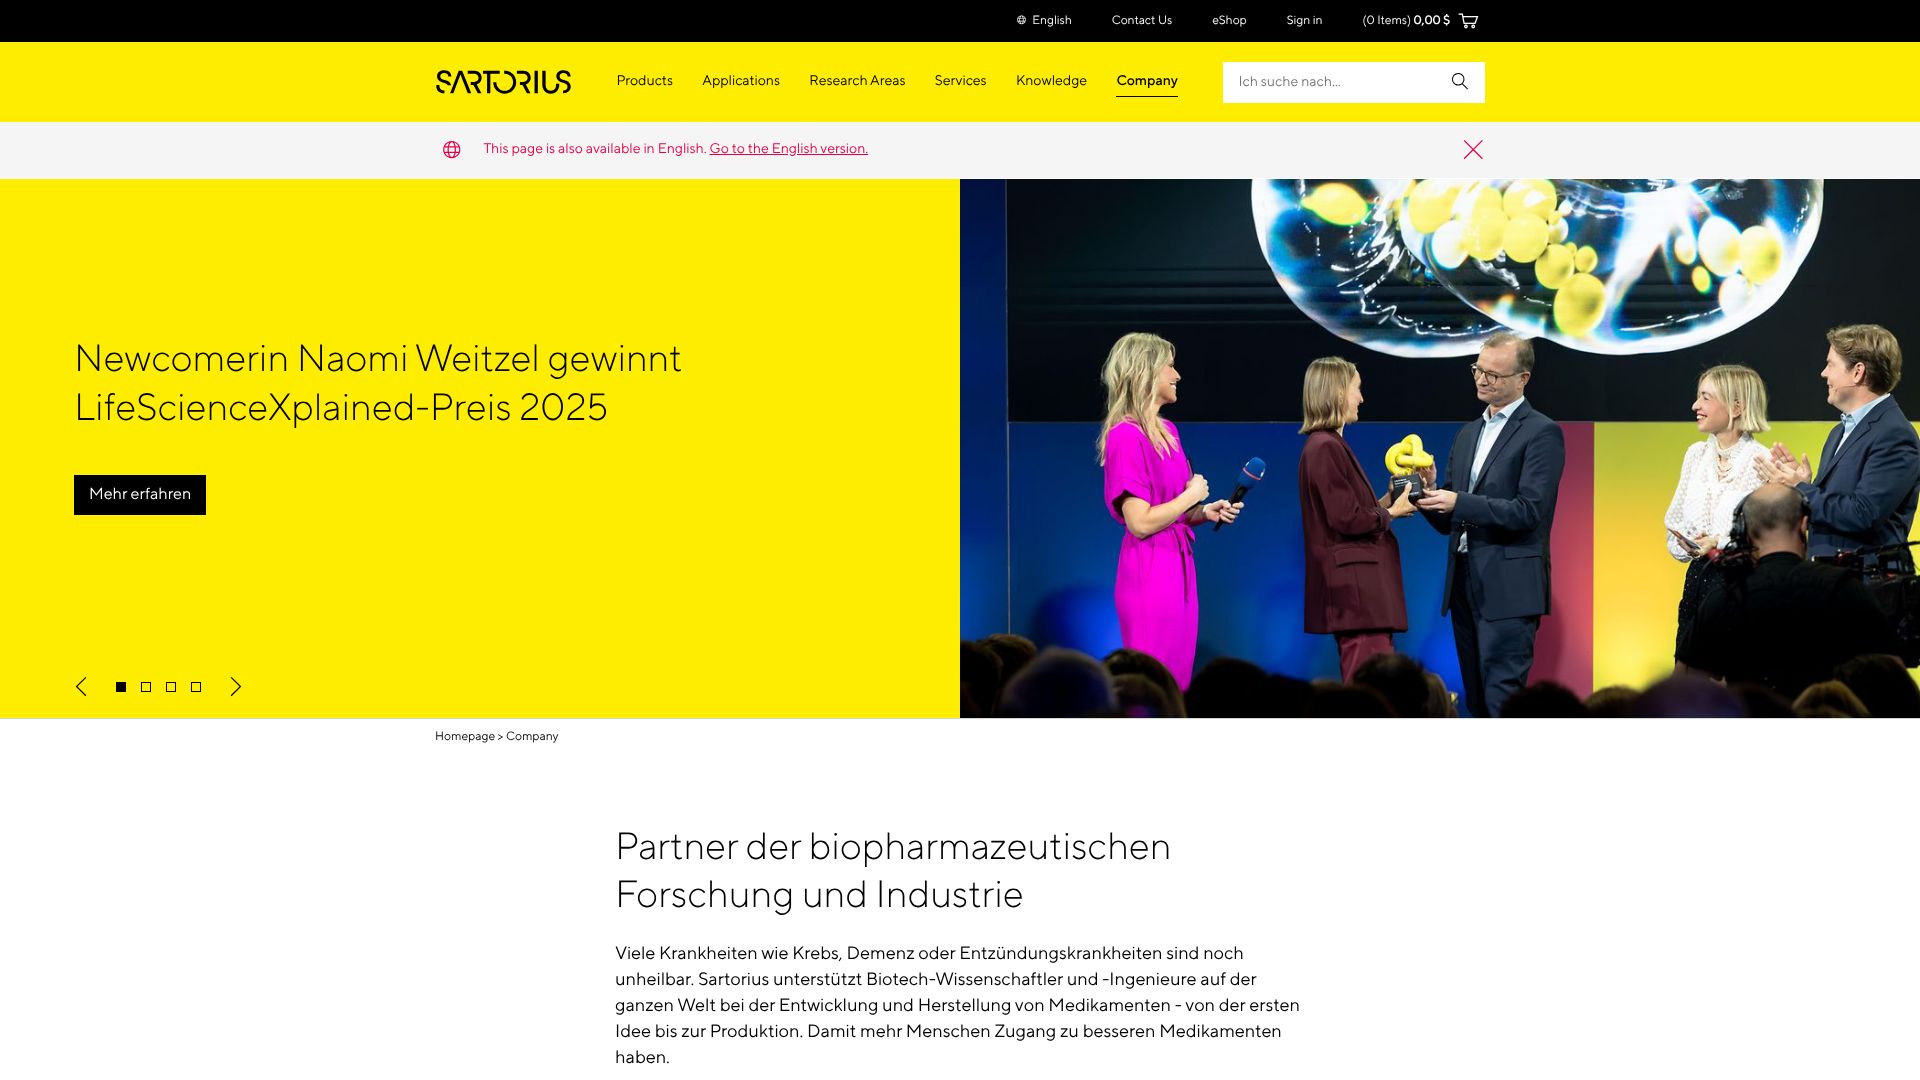
Task: Select the first carousel slide indicator
Action: [121, 687]
